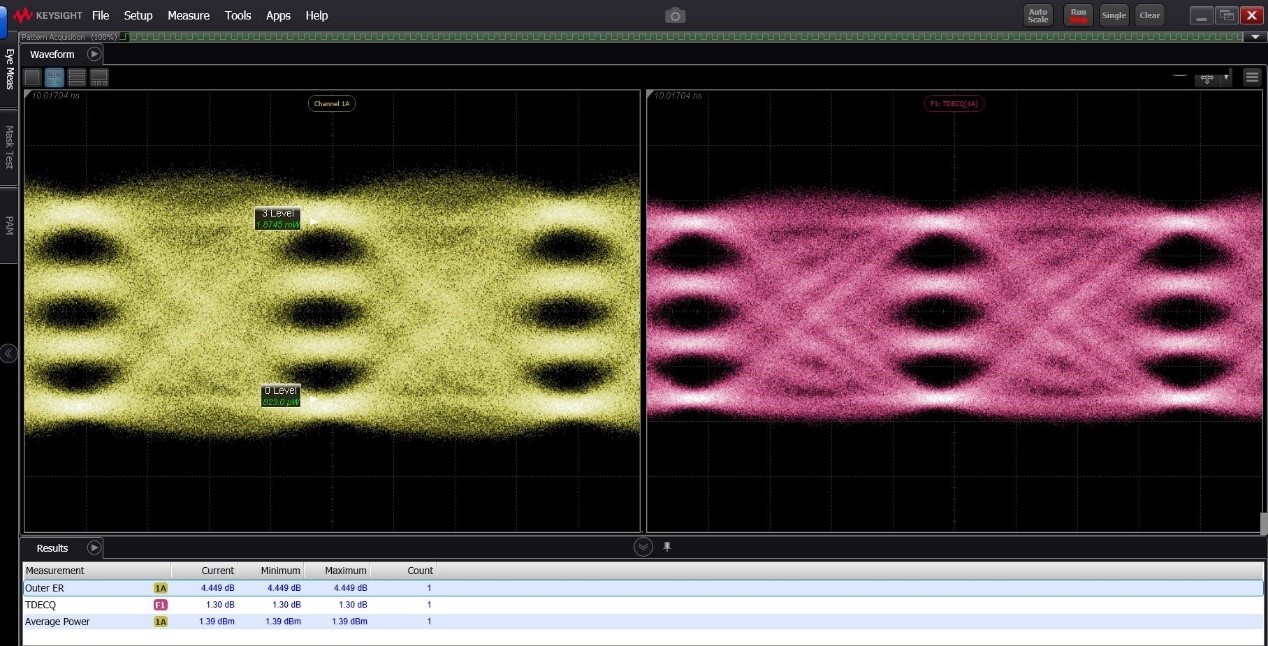
Task: Toggle the Channel 1A waveform label
Action: (331, 103)
